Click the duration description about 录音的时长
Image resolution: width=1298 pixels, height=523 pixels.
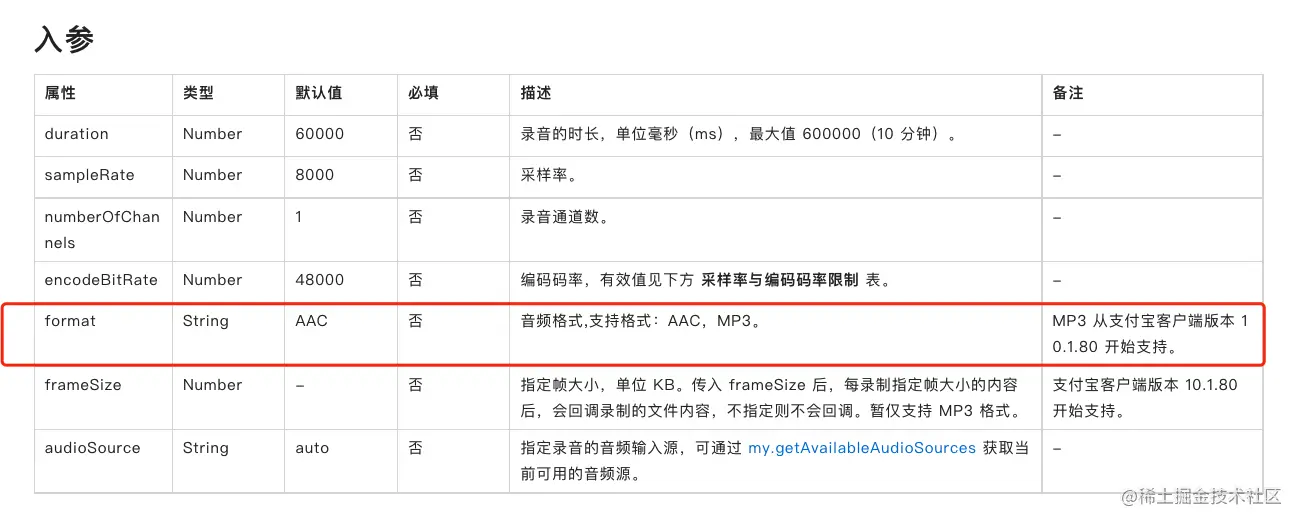(x=739, y=134)
